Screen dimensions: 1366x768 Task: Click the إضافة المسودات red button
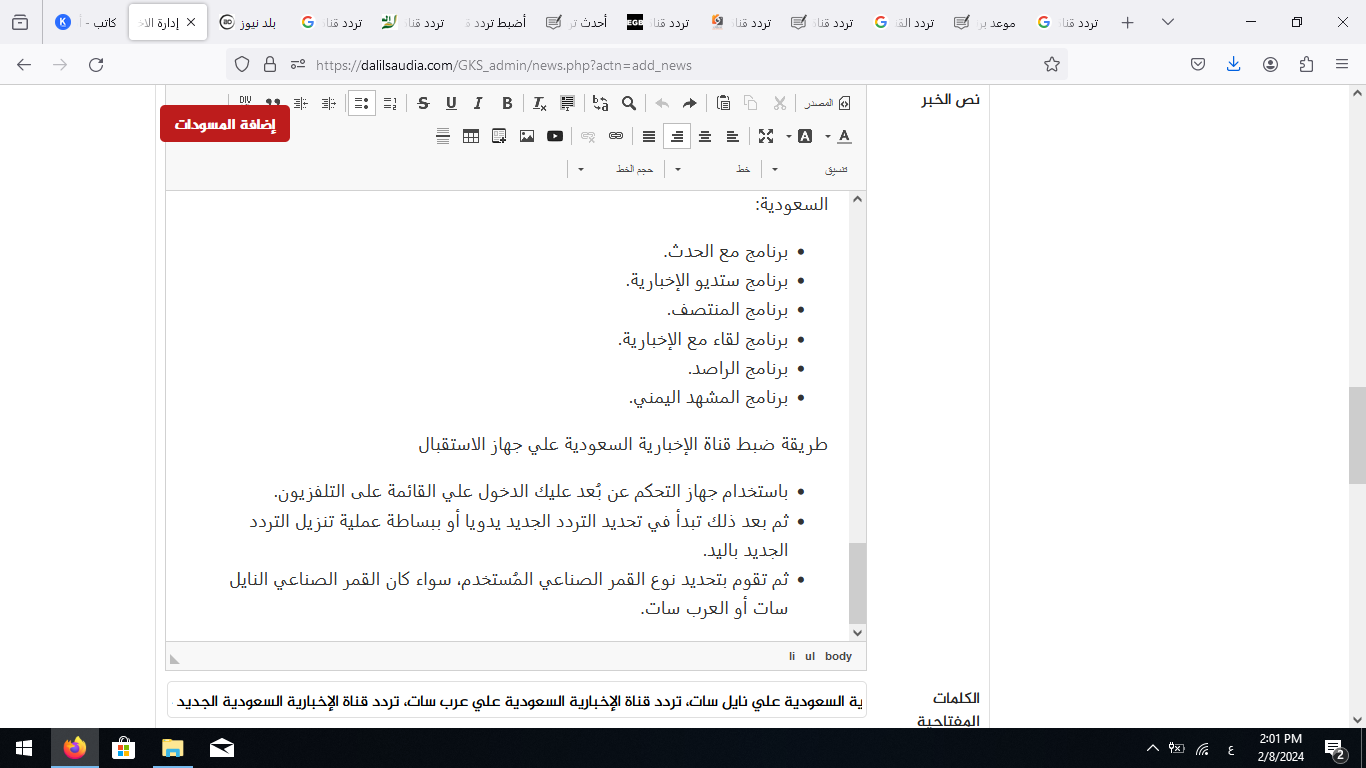point(225,124)
